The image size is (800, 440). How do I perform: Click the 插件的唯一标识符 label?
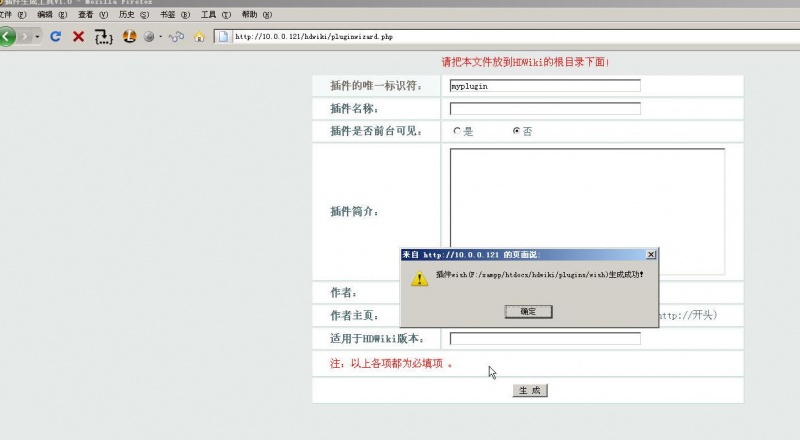point(376,86)
